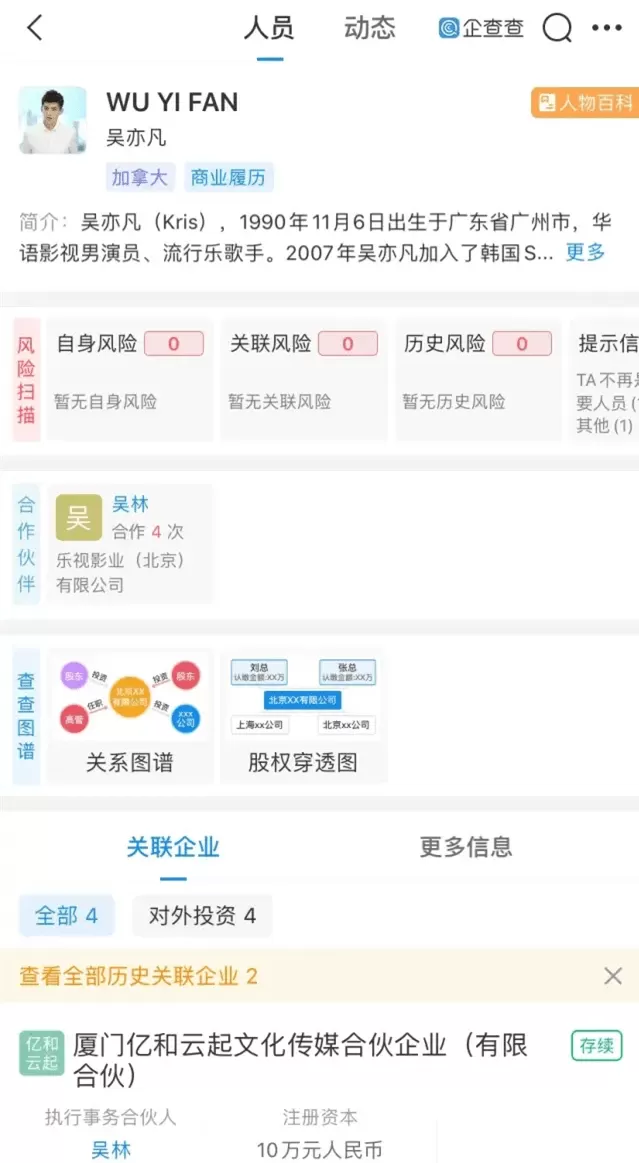Tap the back arrow icon

(x=35, y=28)
